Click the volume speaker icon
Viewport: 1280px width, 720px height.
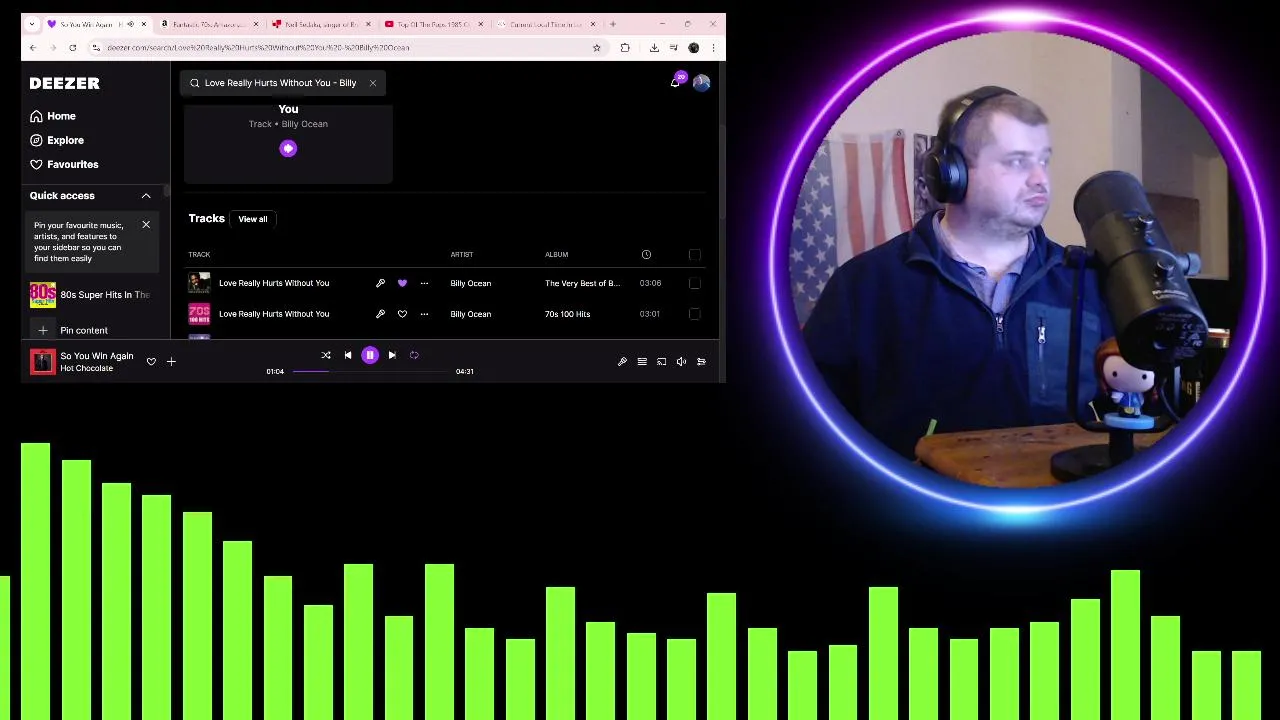[681, 362]
